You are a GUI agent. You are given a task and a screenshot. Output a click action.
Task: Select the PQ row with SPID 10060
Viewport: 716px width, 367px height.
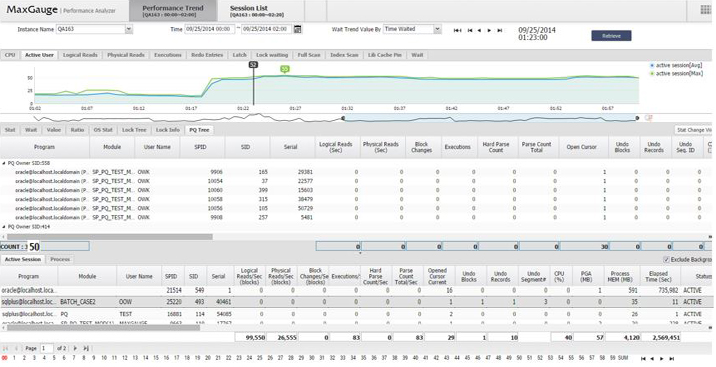(x=356, y=190)
